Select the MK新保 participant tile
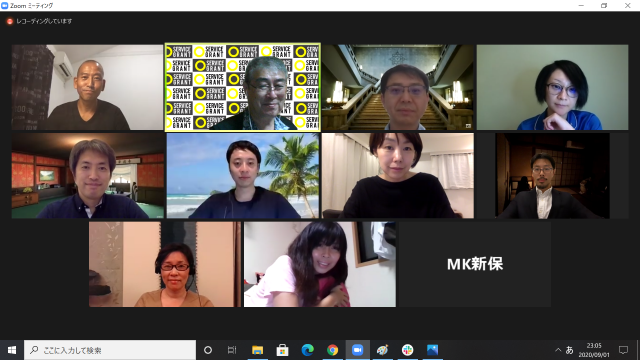This screenshot has height=360, width=640. [x=475, y=264]
